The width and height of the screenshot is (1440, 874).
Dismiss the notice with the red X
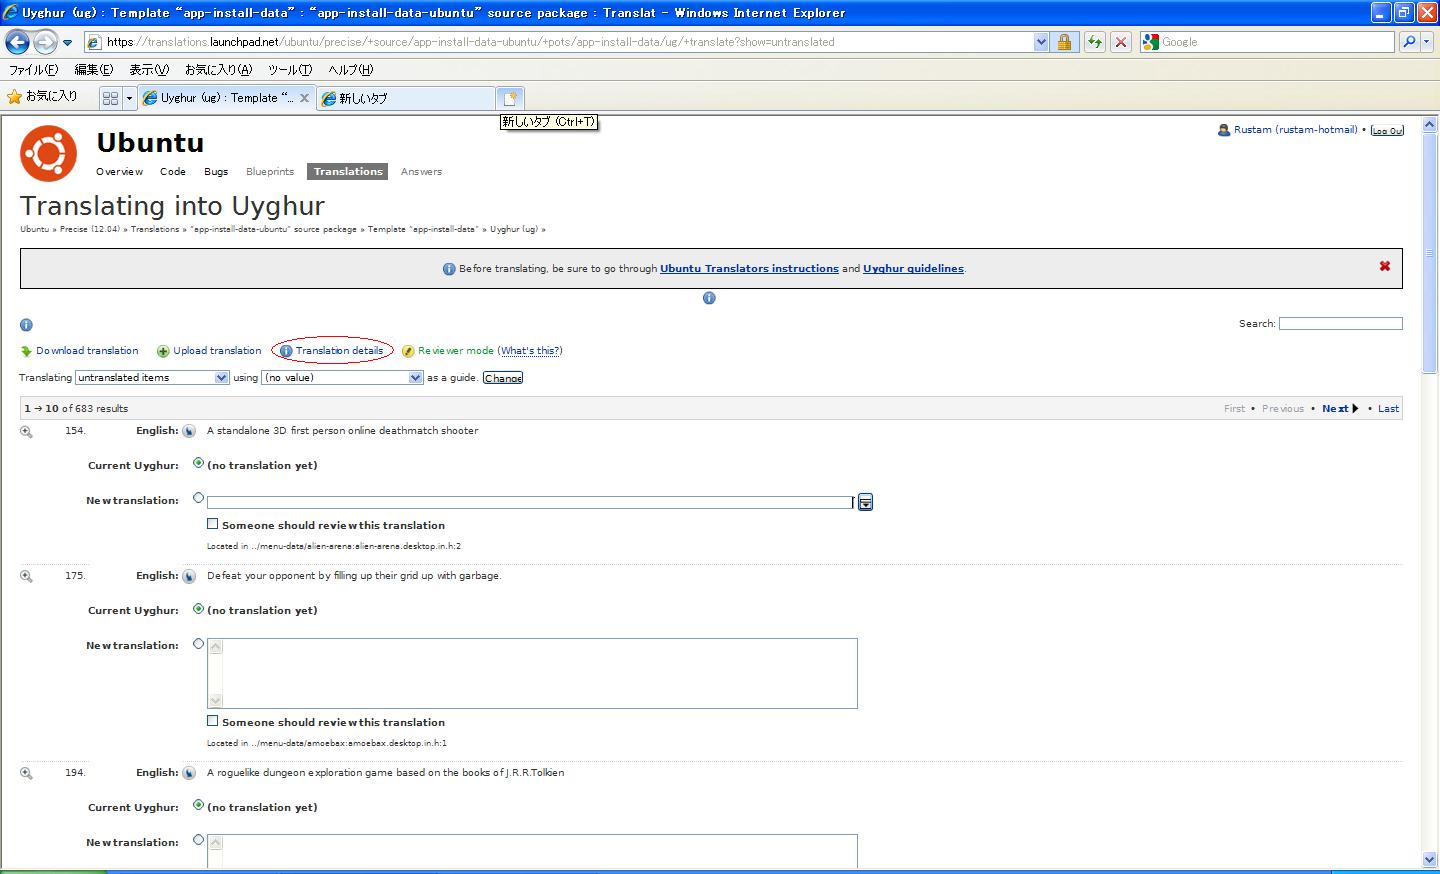pos(1385,266)
